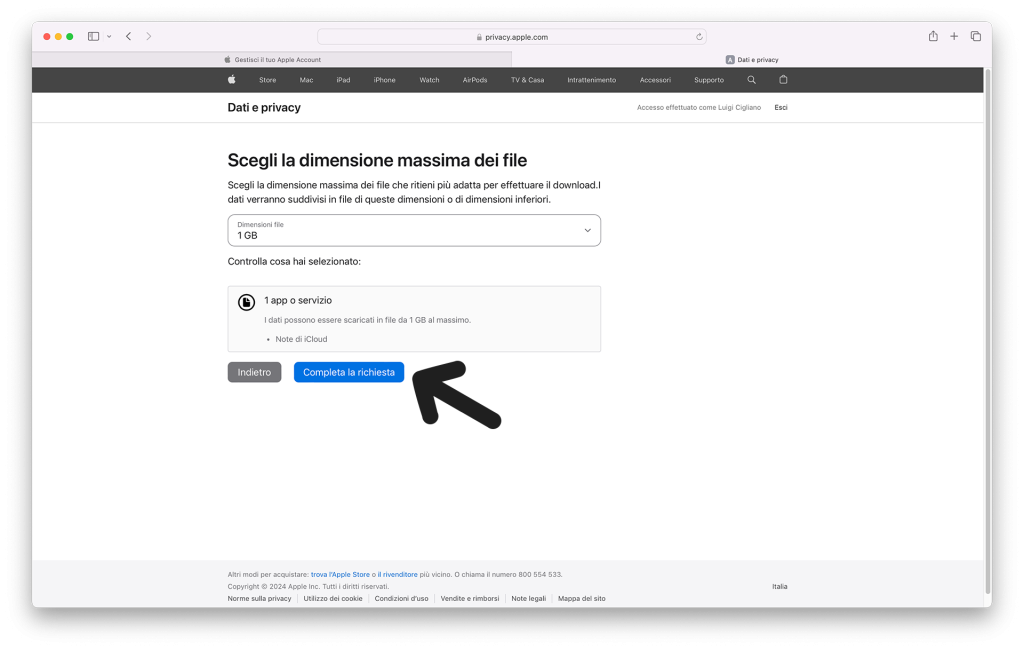Open the Mac menu item

click(x=306, y=80)
